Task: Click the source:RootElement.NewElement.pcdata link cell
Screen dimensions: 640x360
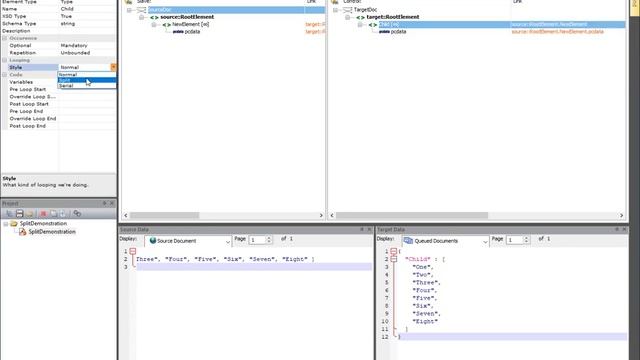Action: (557, 32)
